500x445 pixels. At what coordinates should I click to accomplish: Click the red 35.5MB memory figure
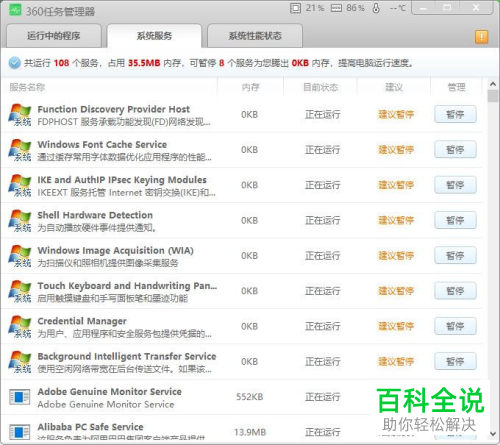click(144, 63)
